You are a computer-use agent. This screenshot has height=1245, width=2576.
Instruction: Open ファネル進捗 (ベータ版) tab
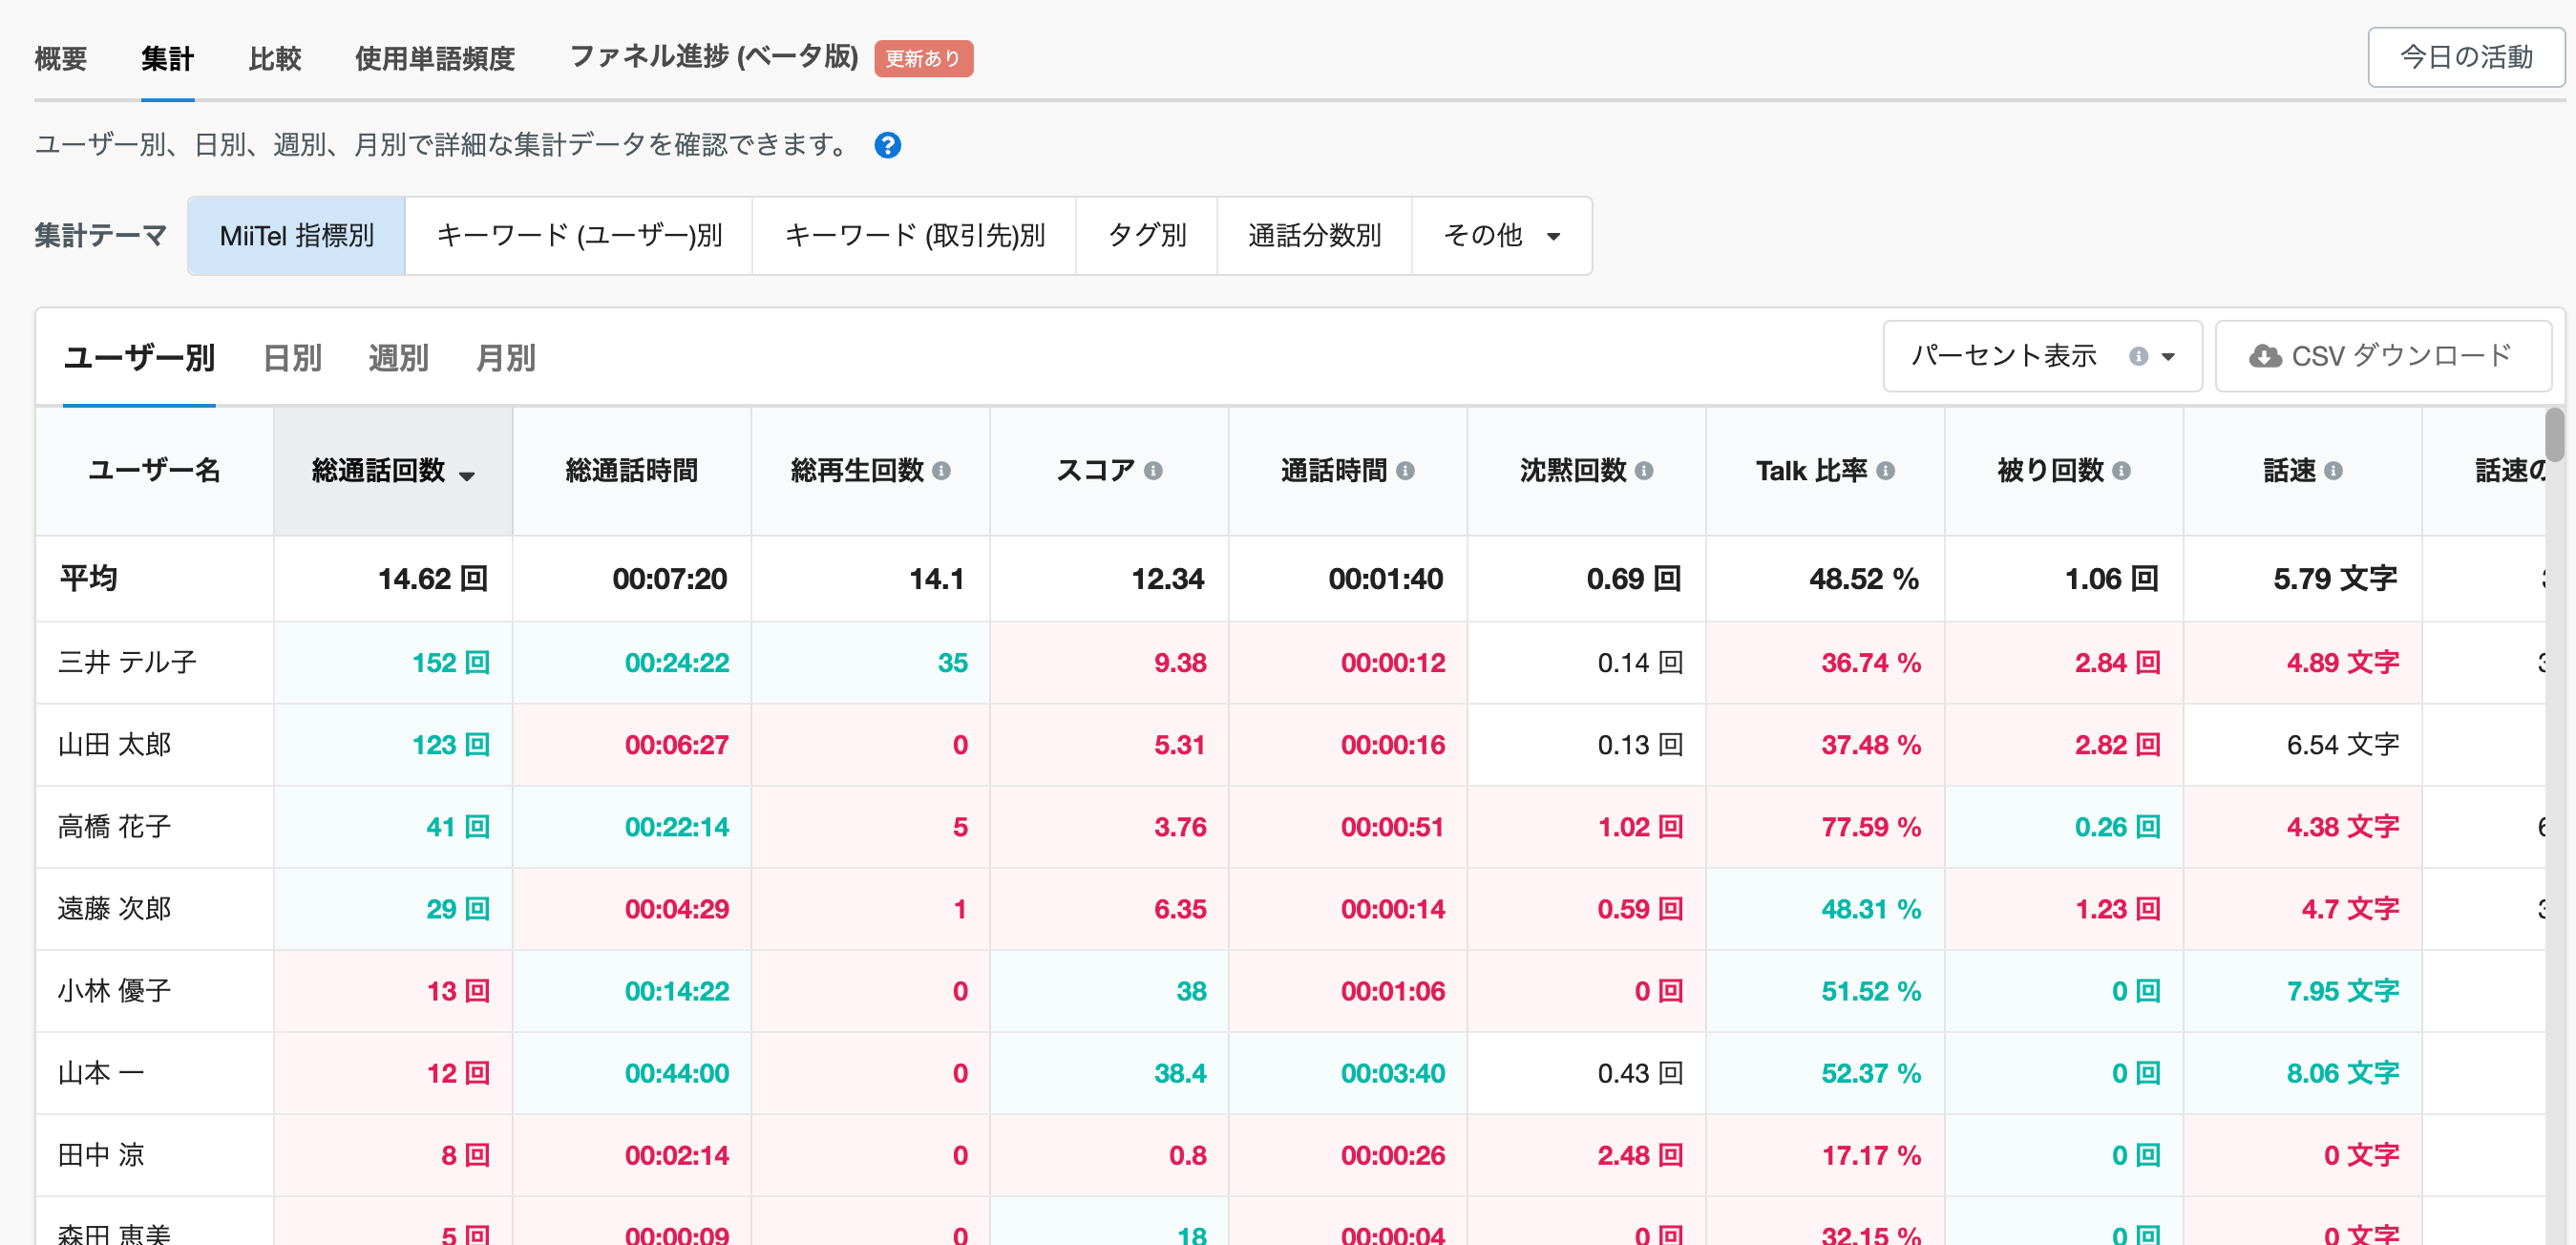714,57
